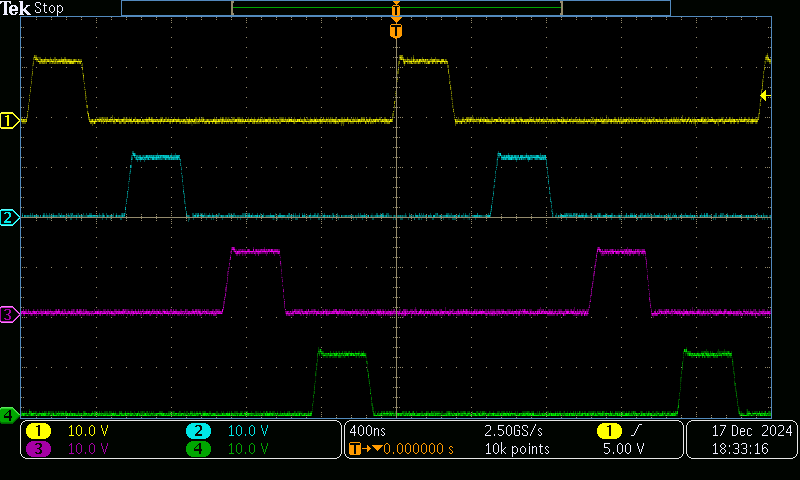Click the Stop acquisition status label
This screenshot has height=480, width=800.
(x=49, y=8)
